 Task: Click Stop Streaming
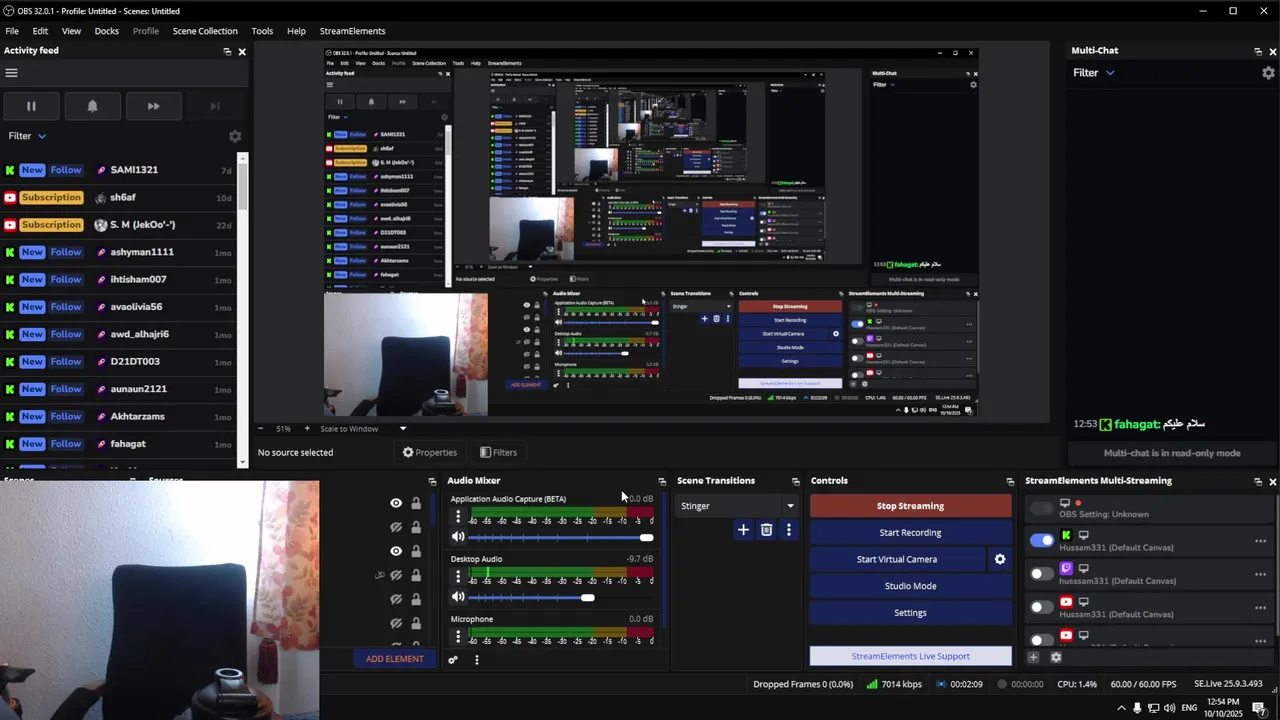pos(910,506)
